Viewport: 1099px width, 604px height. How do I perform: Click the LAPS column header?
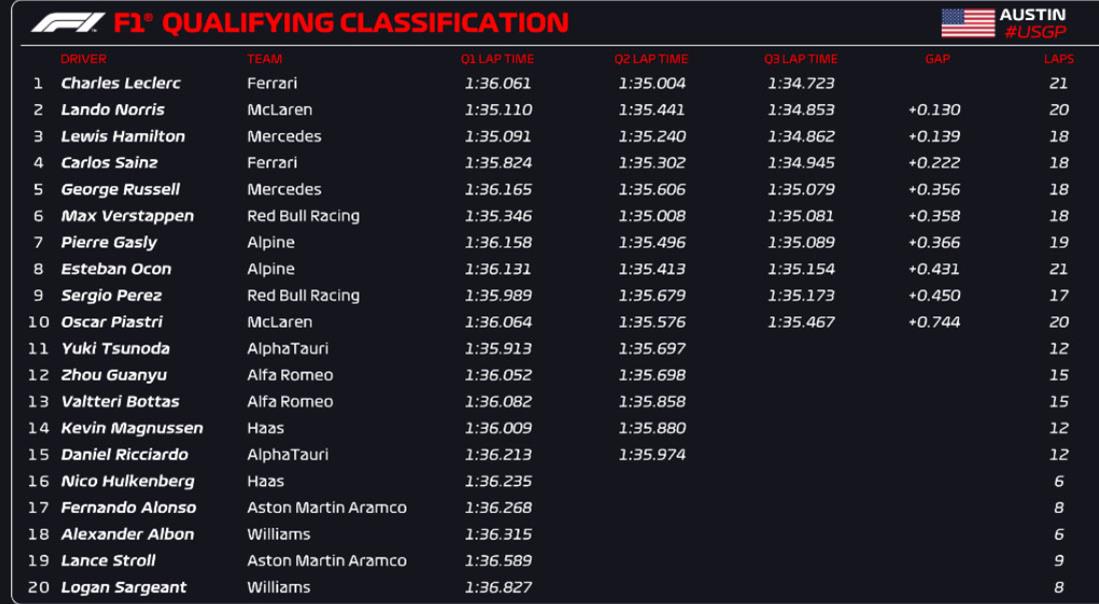[x=1058, y=59]
